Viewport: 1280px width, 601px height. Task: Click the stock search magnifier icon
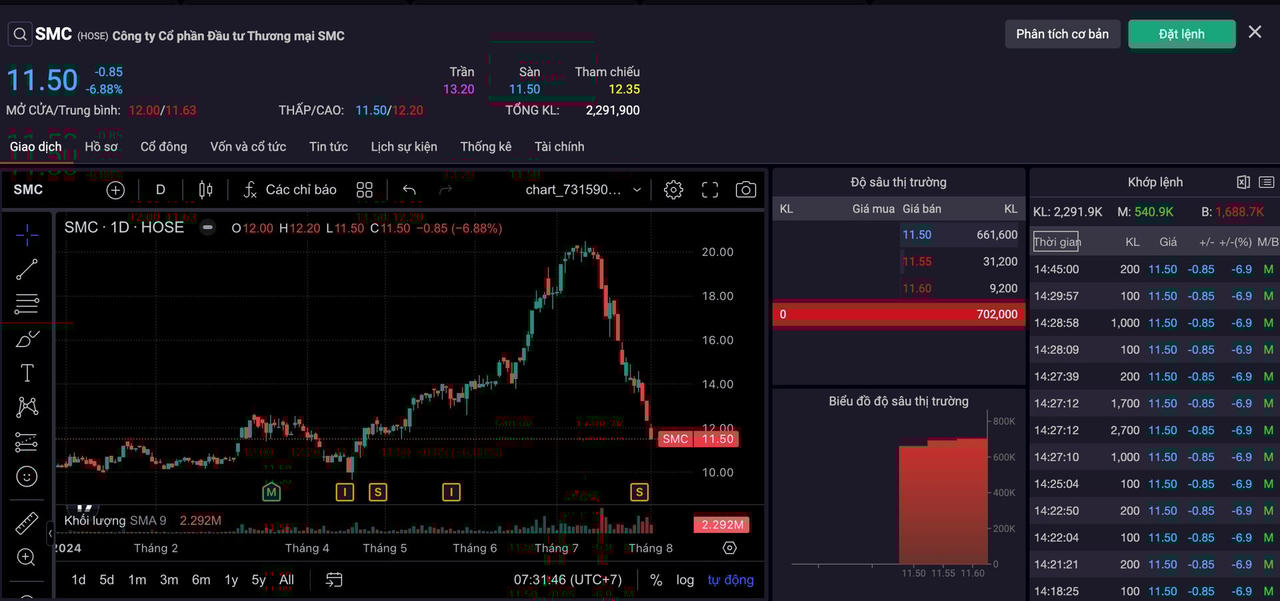(20, 34)
